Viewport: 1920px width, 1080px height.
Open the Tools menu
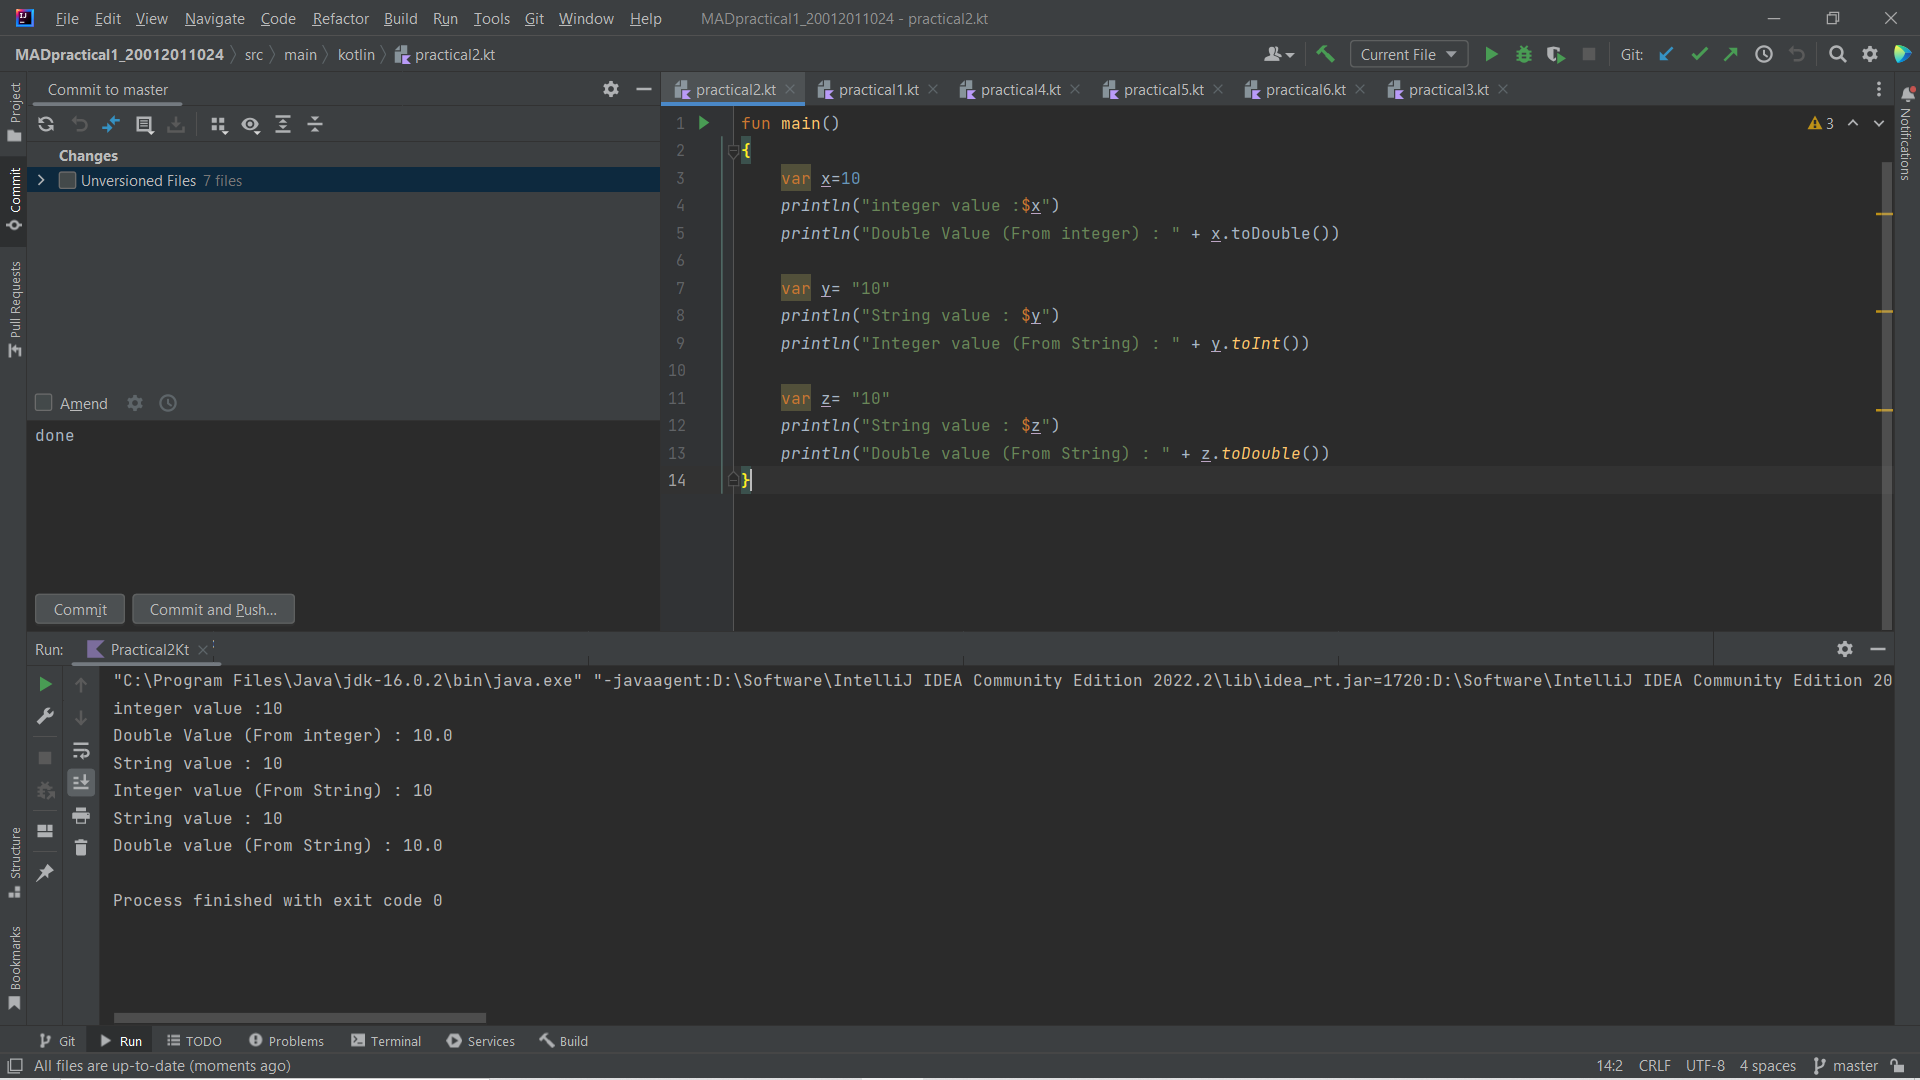(491, 18)
